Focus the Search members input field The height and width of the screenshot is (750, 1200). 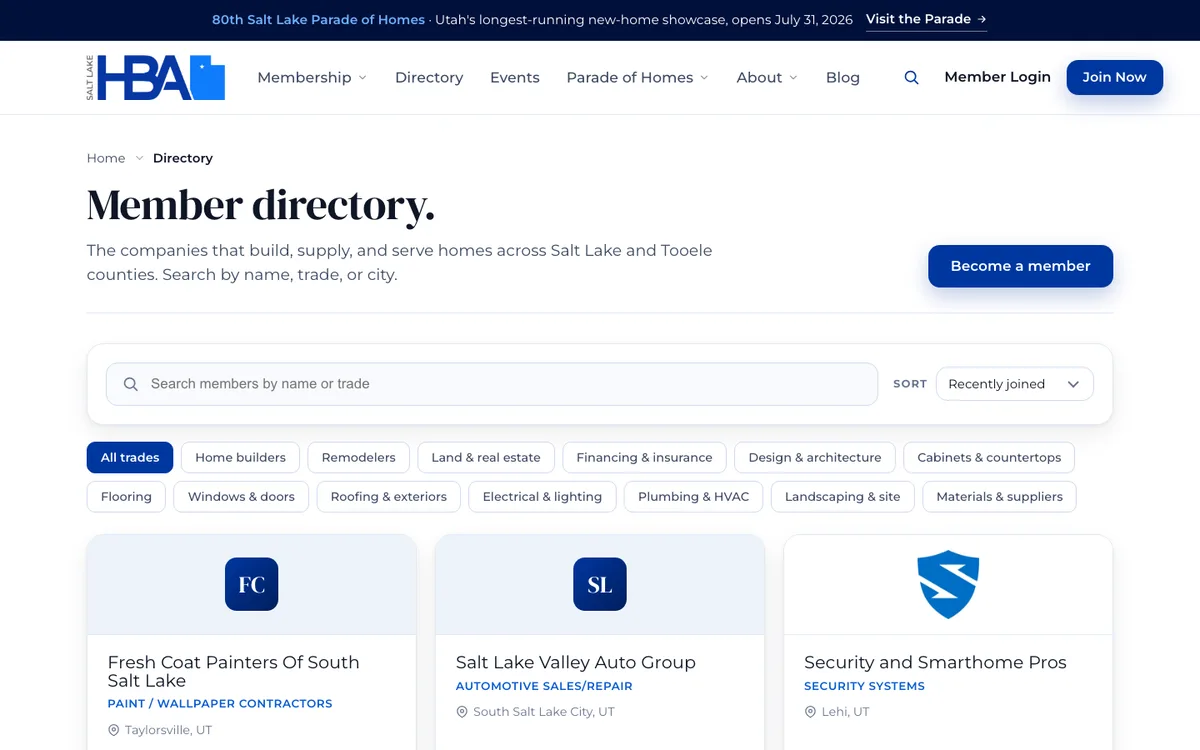pos(492,384)
